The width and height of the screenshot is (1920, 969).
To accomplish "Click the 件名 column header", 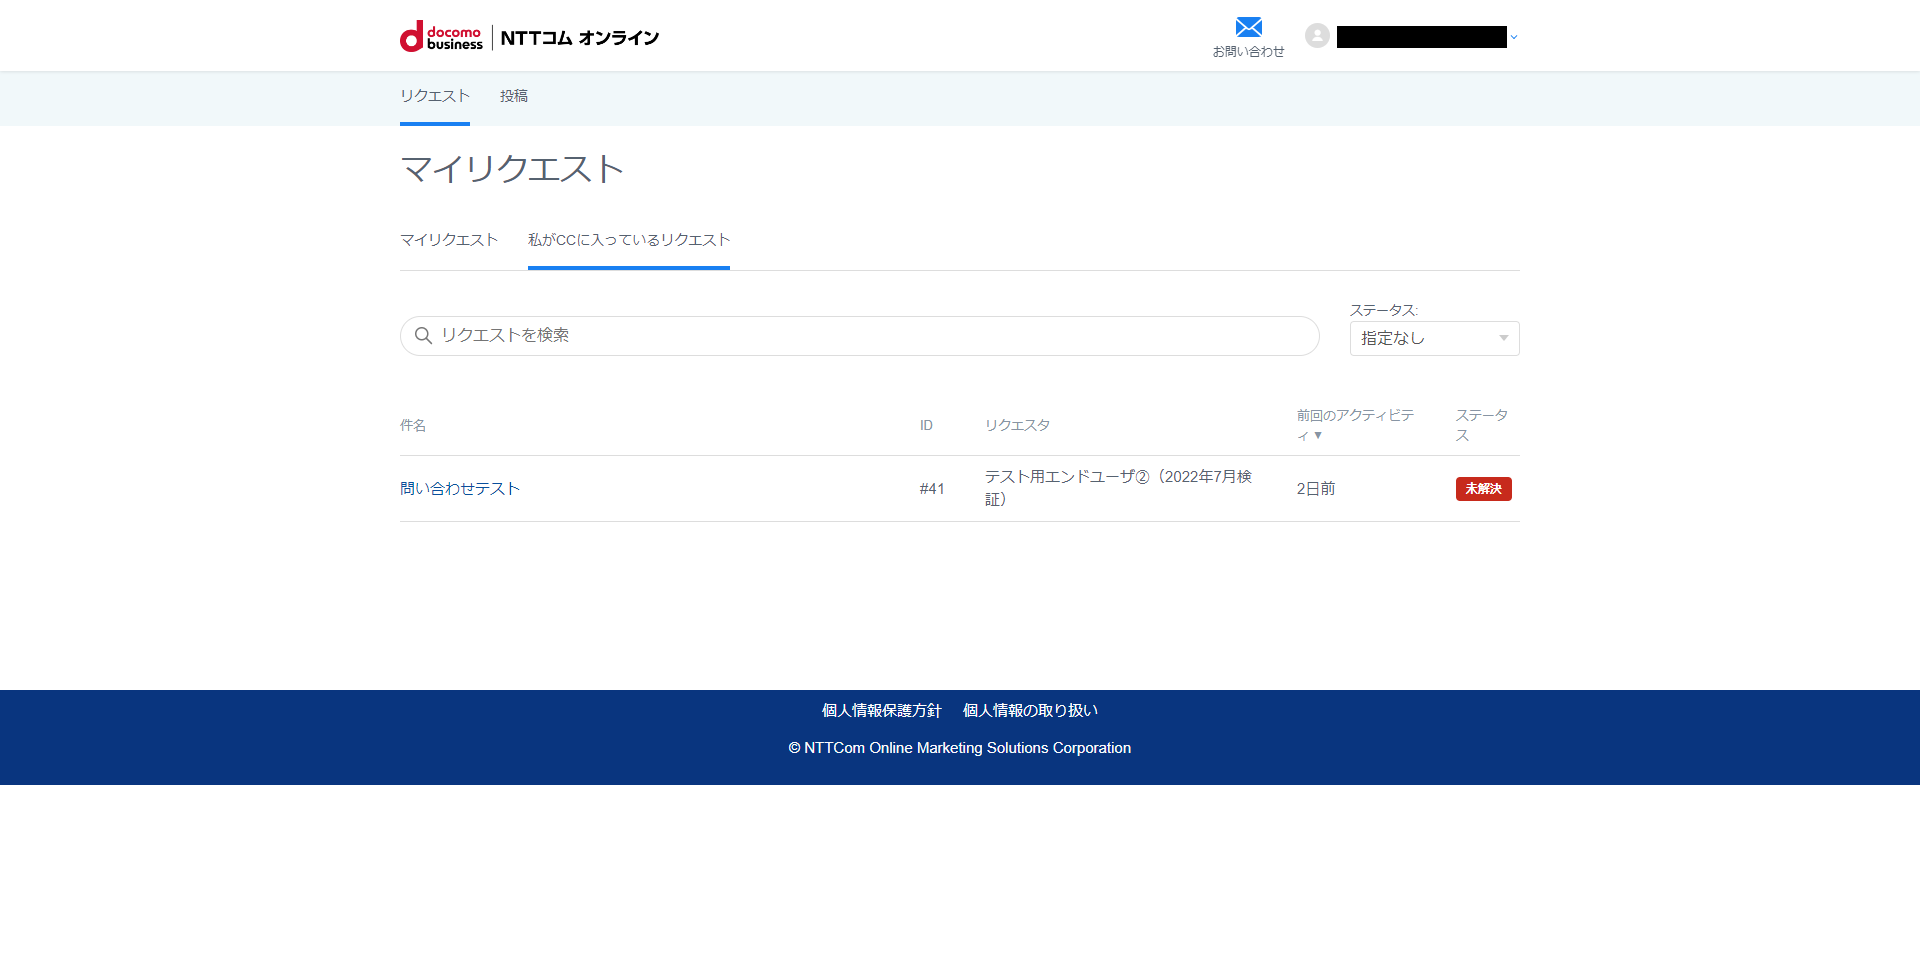I will 413,426.
